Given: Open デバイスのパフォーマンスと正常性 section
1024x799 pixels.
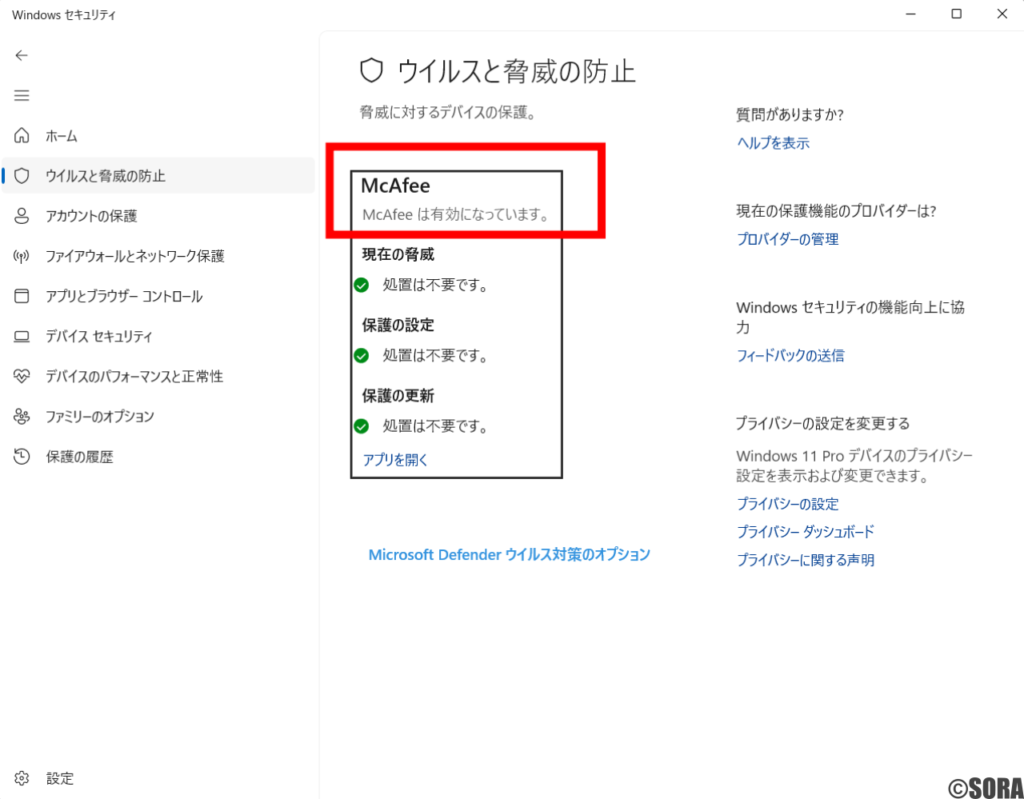Looking at the screenshot, I should click(157, 376).
